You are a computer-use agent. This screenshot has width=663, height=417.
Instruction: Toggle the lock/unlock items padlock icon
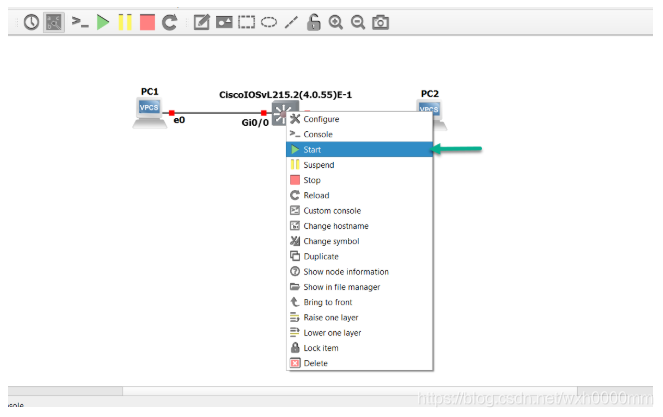313,22
